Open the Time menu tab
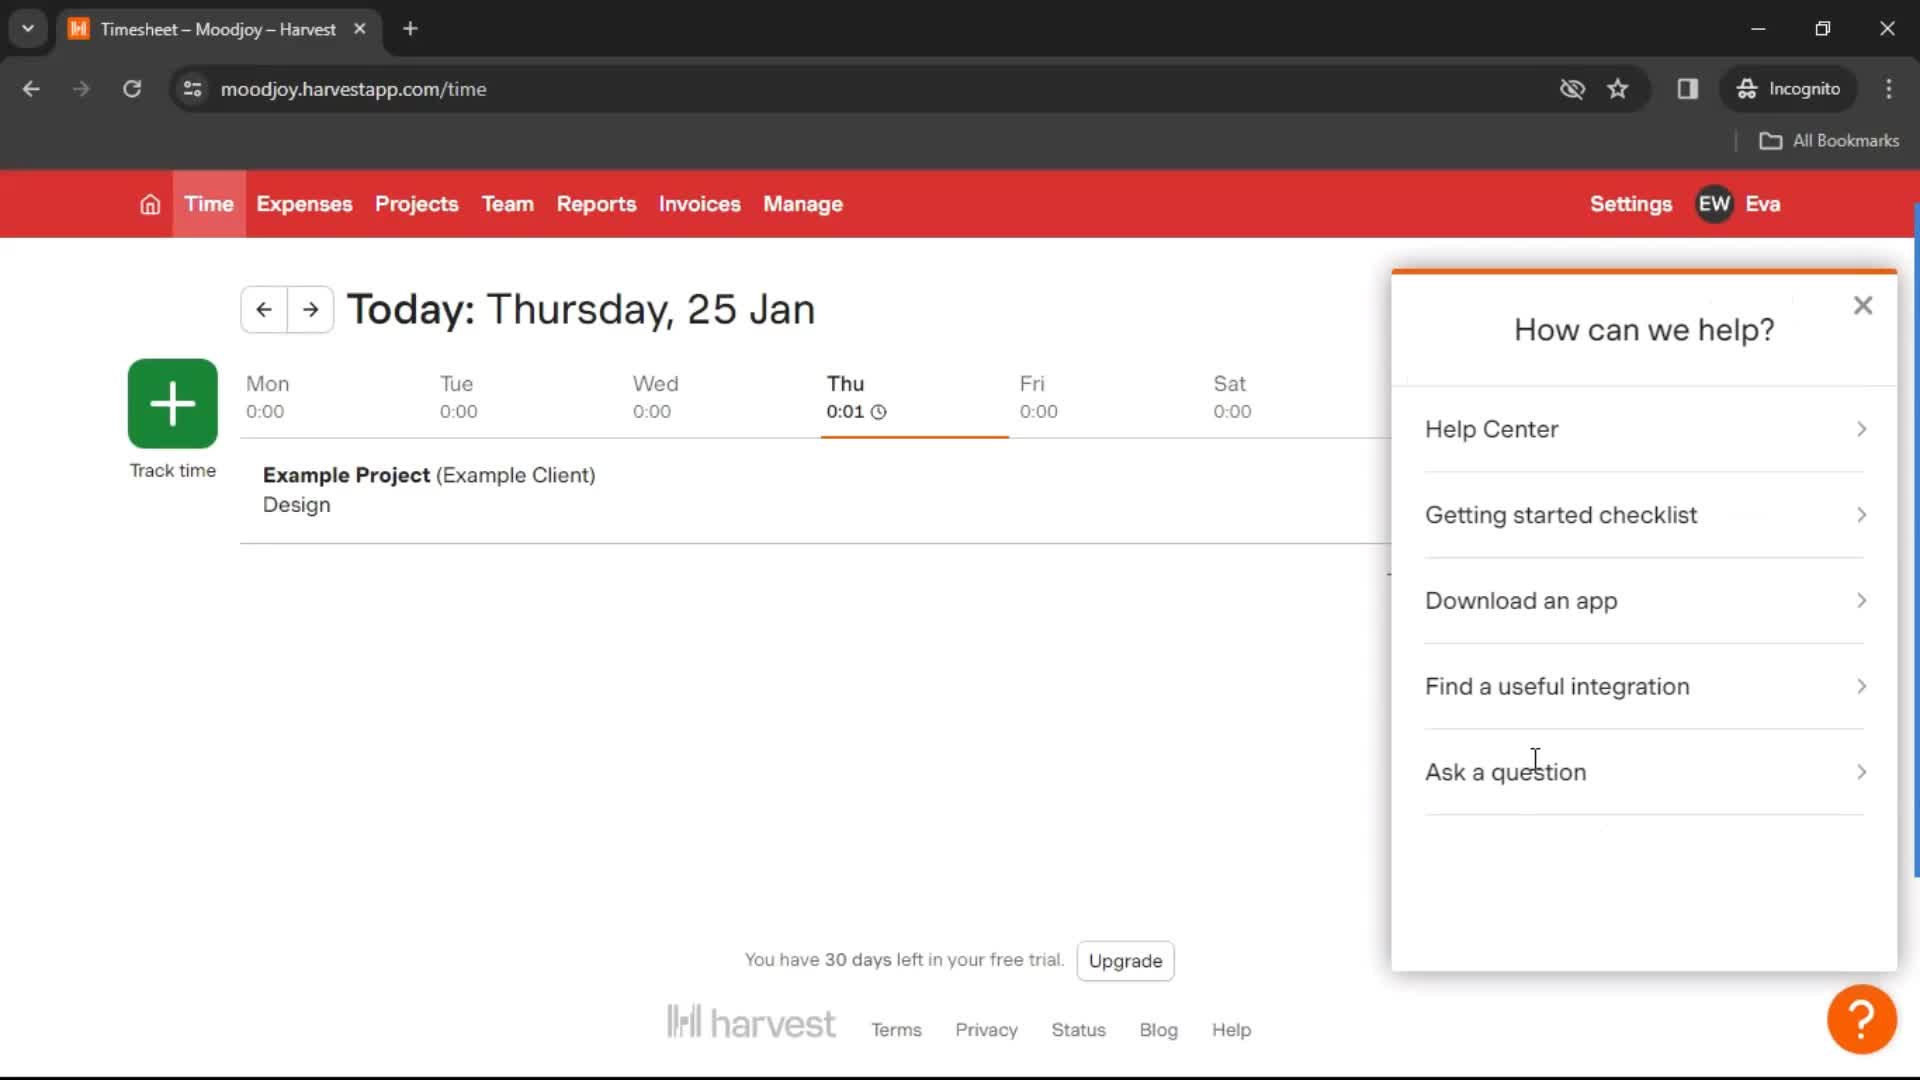This screenshot has width=1920, height=1080. tap(207, 204)
